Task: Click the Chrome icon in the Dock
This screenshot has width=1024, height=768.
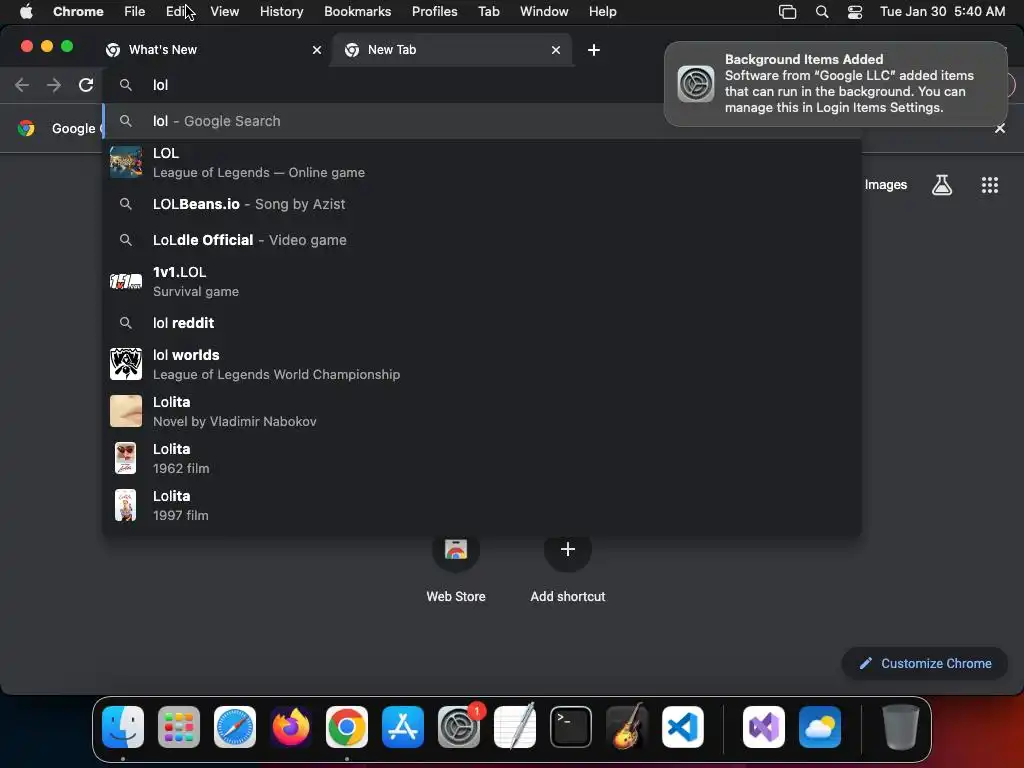Action: click(347, 727)
